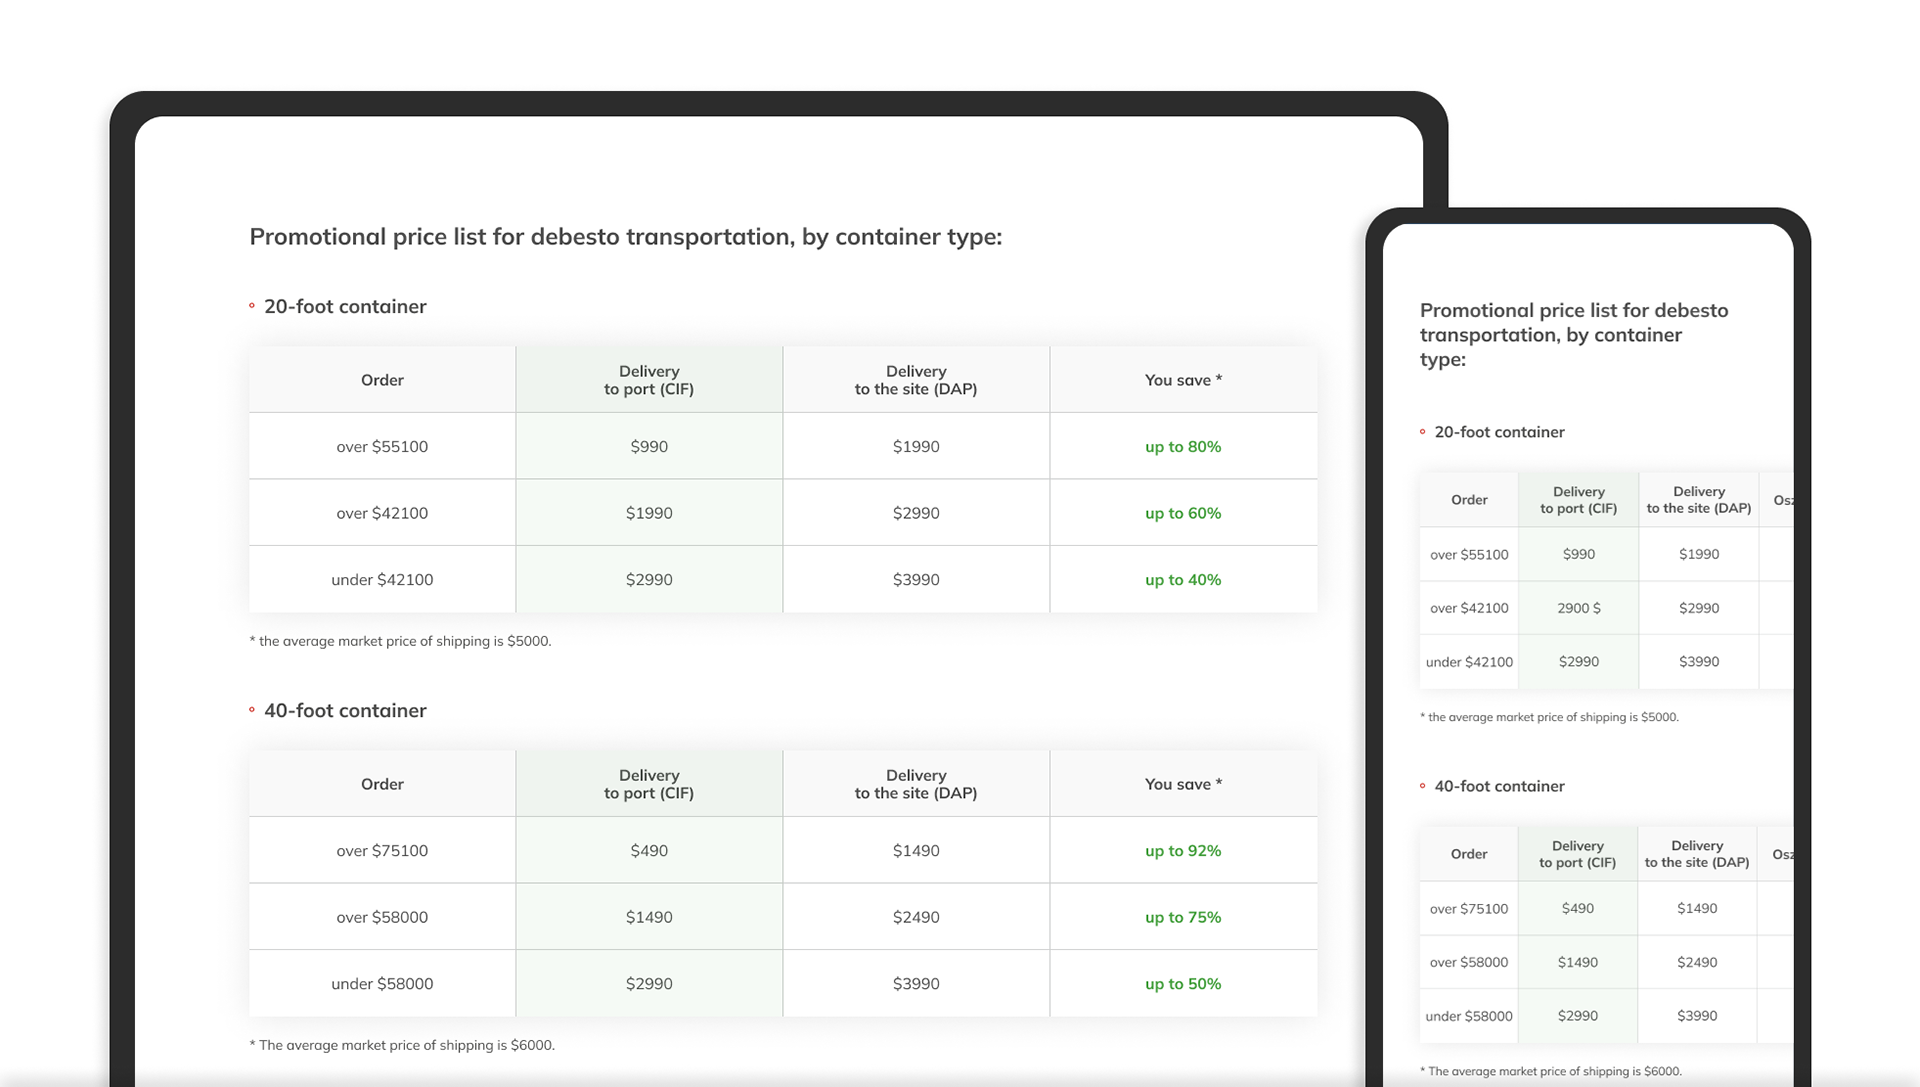Screen dimensions: 1920x1087
Task: Click the tablet's promotional price list heading
Action: pyautogui.click(x=625, y=237)
